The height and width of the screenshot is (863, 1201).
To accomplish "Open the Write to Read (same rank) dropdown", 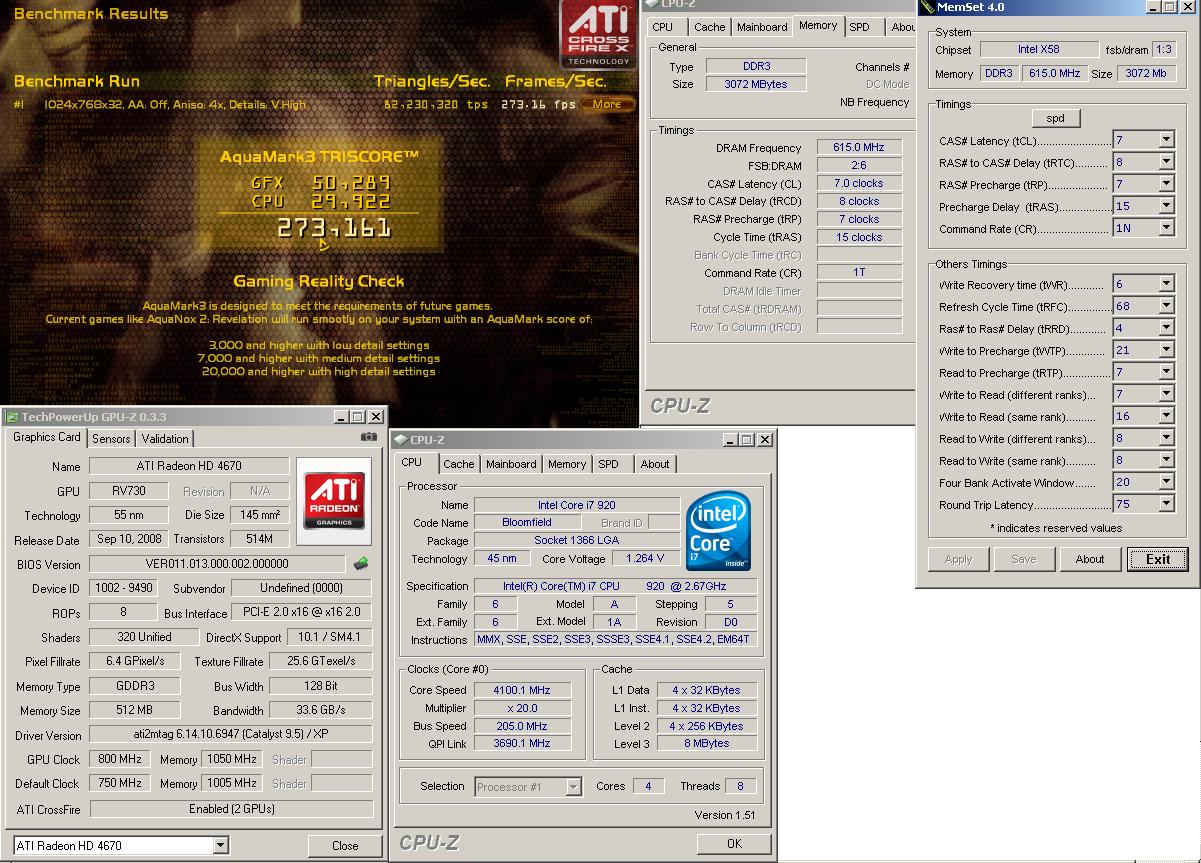I will 1166,416.
